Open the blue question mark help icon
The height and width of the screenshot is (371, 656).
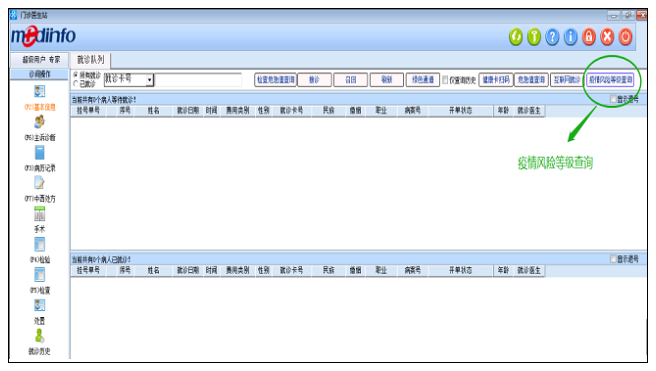[552, 37]
